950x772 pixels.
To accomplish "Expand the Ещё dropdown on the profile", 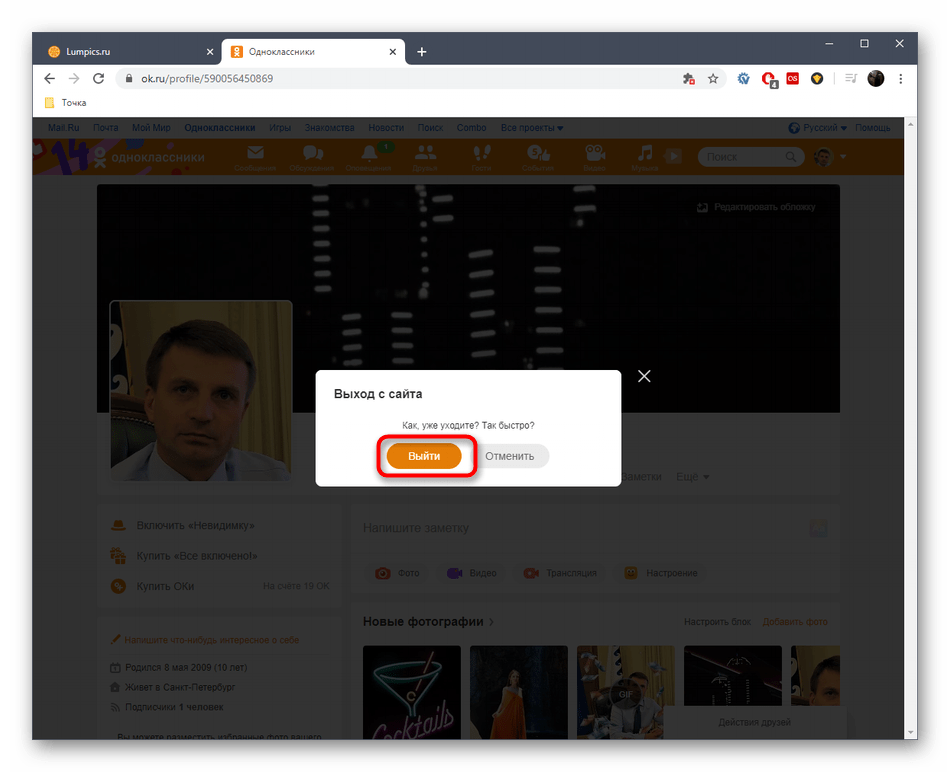I will pyautogui.click(x=693, y=476).
